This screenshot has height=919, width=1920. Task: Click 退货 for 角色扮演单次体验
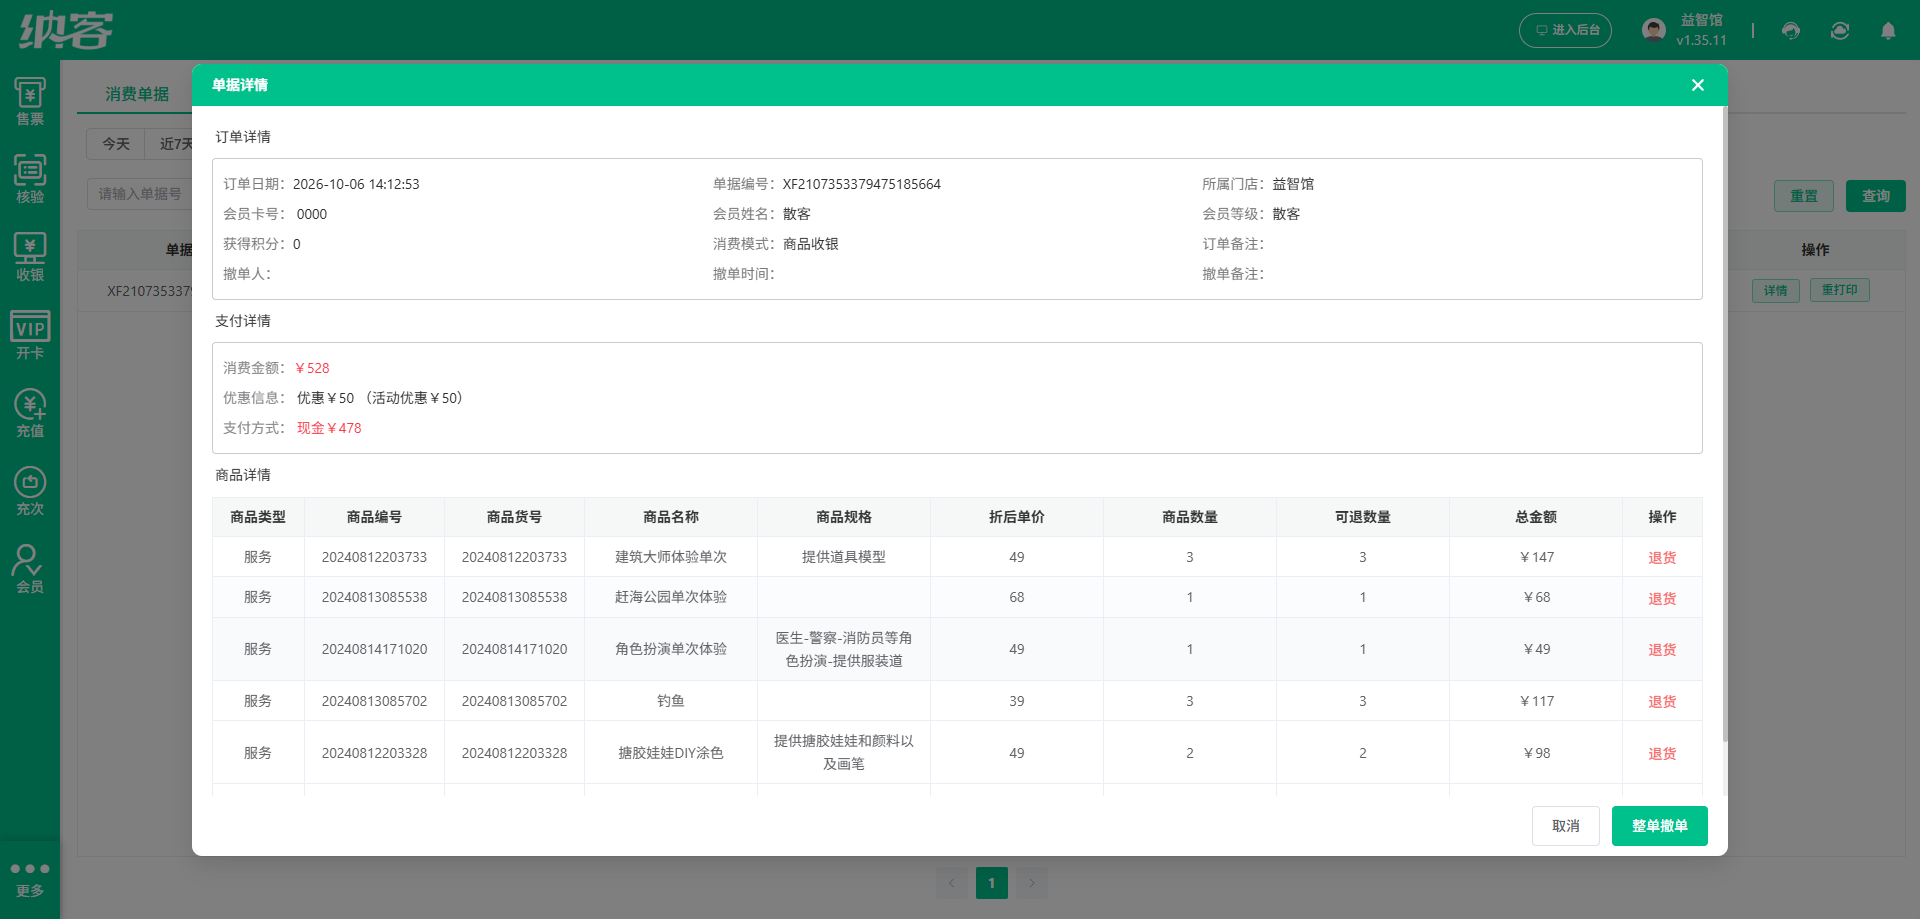1662,650
